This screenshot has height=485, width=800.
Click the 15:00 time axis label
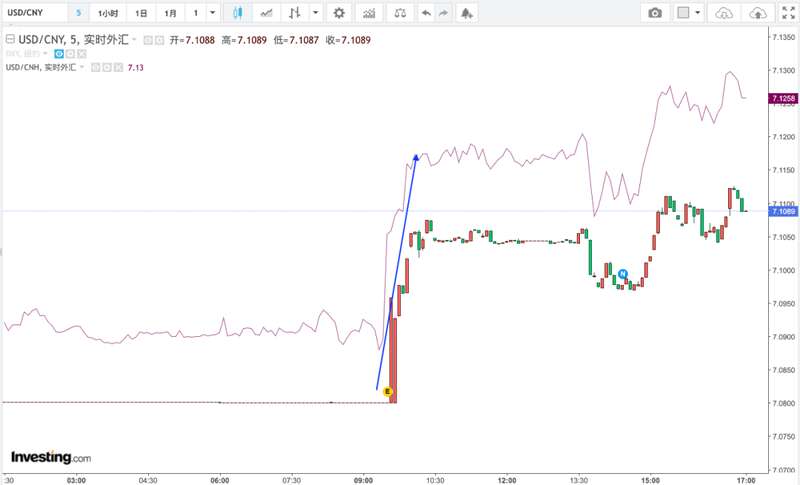[x=651, y=480]
